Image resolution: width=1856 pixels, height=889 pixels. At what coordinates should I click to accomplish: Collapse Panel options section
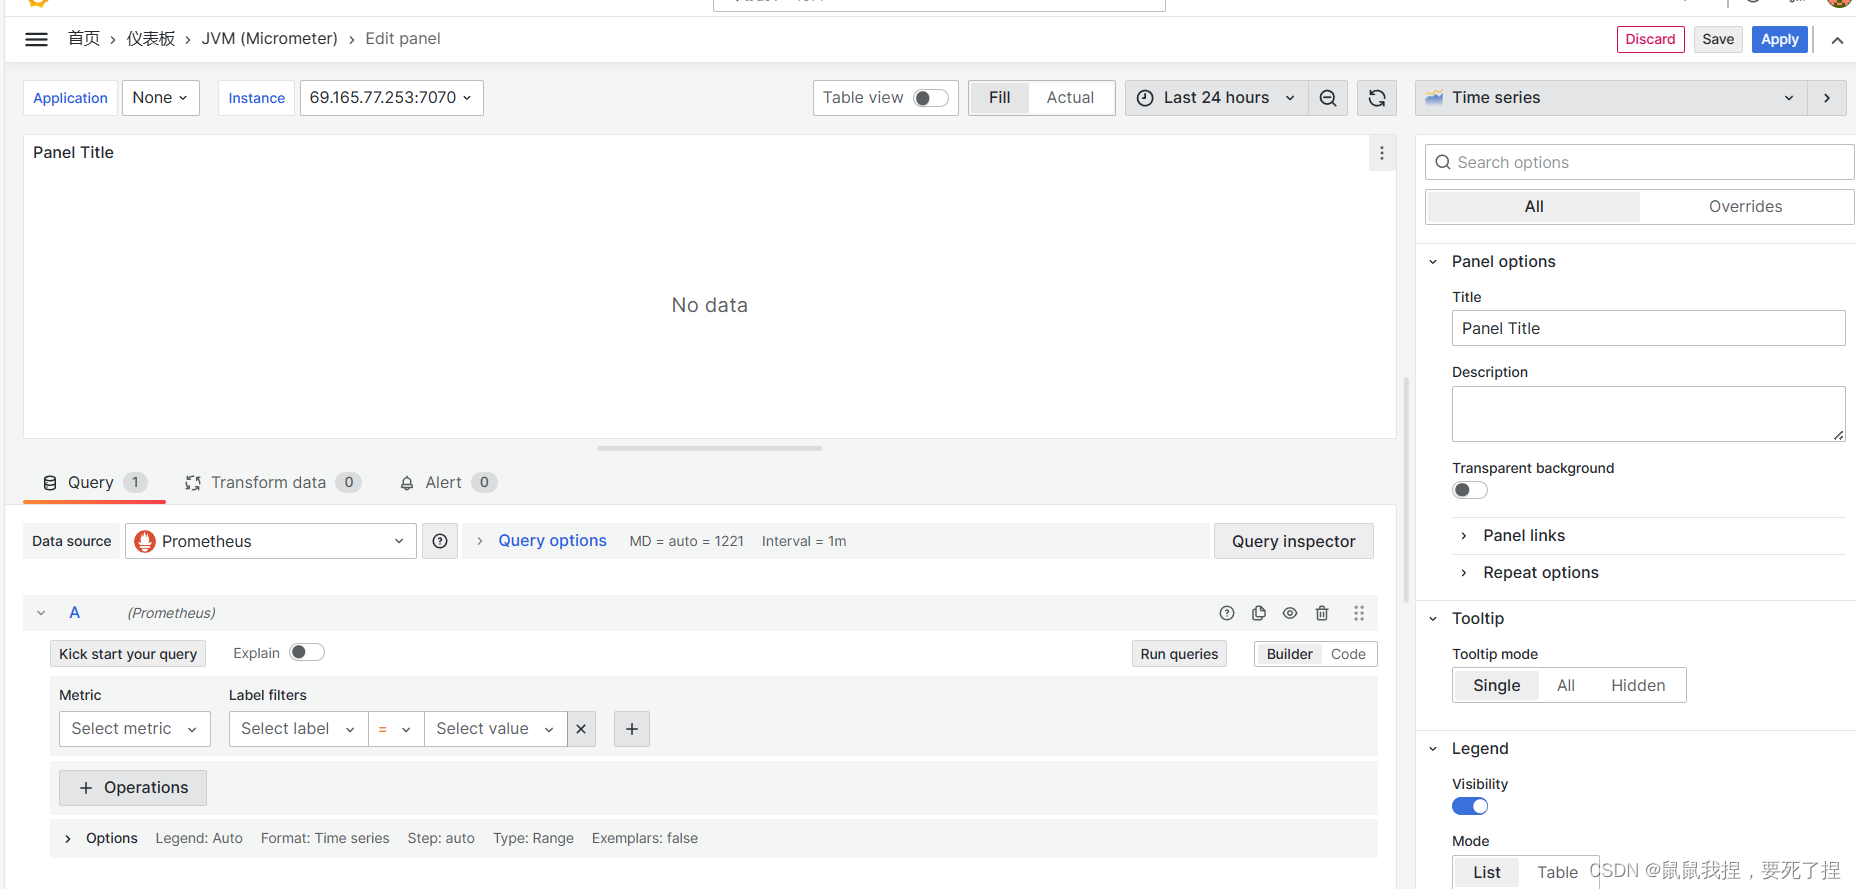tap(1433, 262)
